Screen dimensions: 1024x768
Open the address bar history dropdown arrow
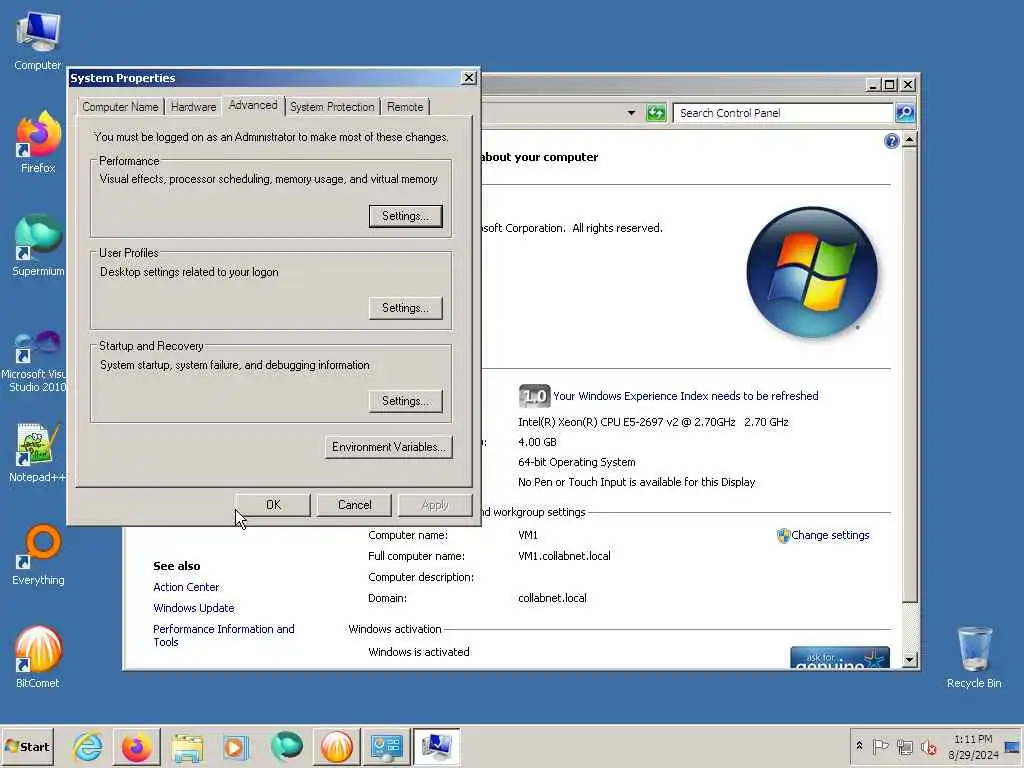point(631,113)
